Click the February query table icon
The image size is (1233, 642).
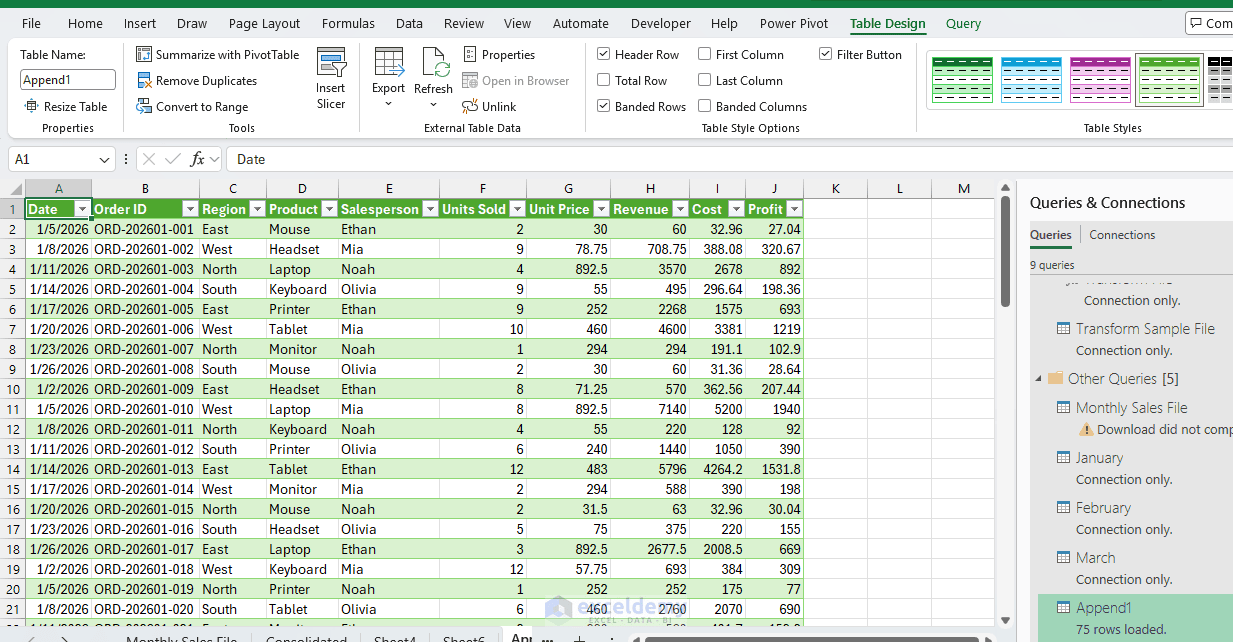1064,508
